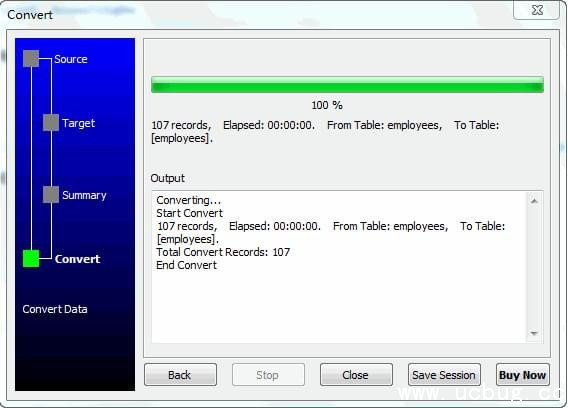Viewport: 568px width, 408px height.
Task: Click the green Convert step square icon
Action: click(x=31, y=259)
